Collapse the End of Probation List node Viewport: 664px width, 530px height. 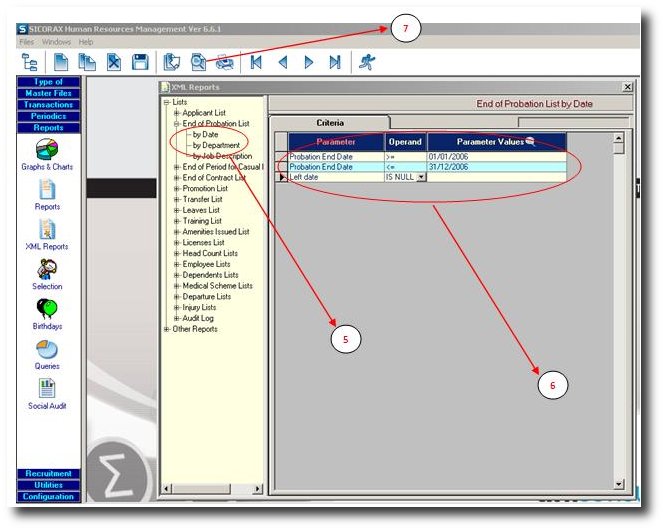pyautogui.click(x=177, y=123)
